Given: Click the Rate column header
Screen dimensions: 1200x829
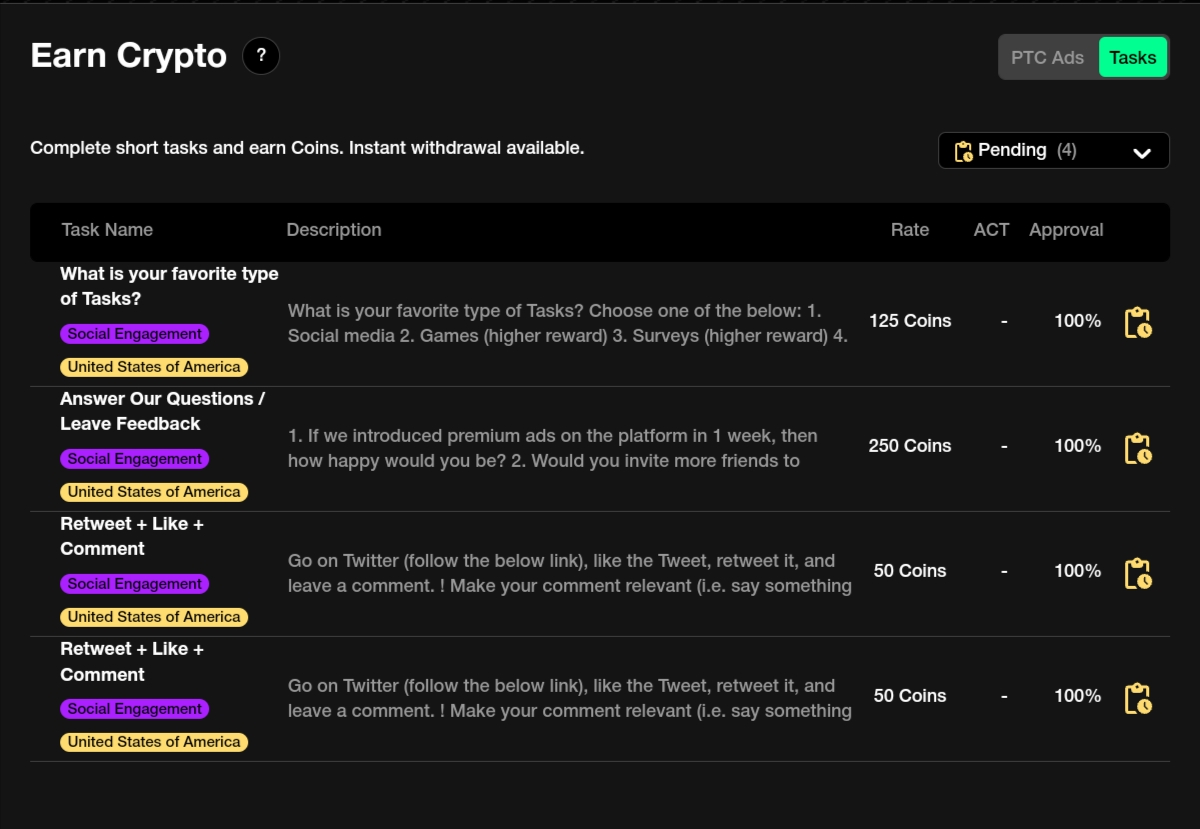Looking at the screenshot, I should coord(910,230).
